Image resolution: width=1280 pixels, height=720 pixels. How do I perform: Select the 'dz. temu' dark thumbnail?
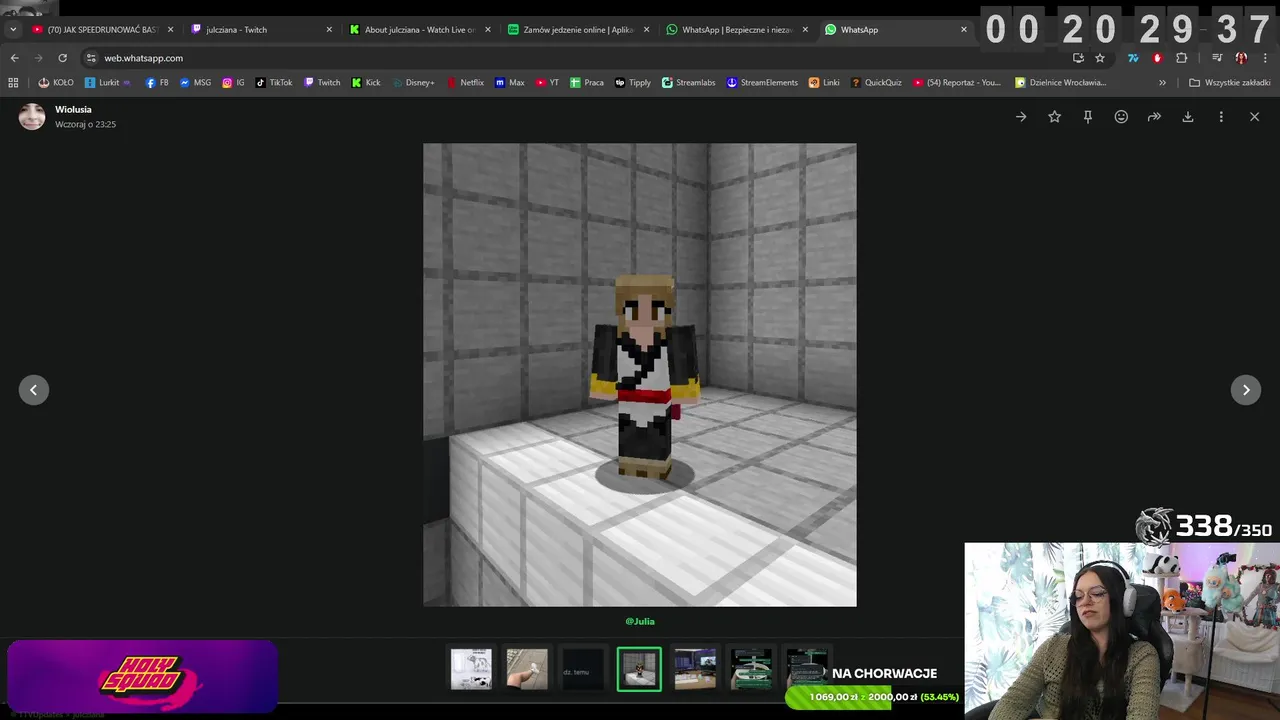coord(583,670)
